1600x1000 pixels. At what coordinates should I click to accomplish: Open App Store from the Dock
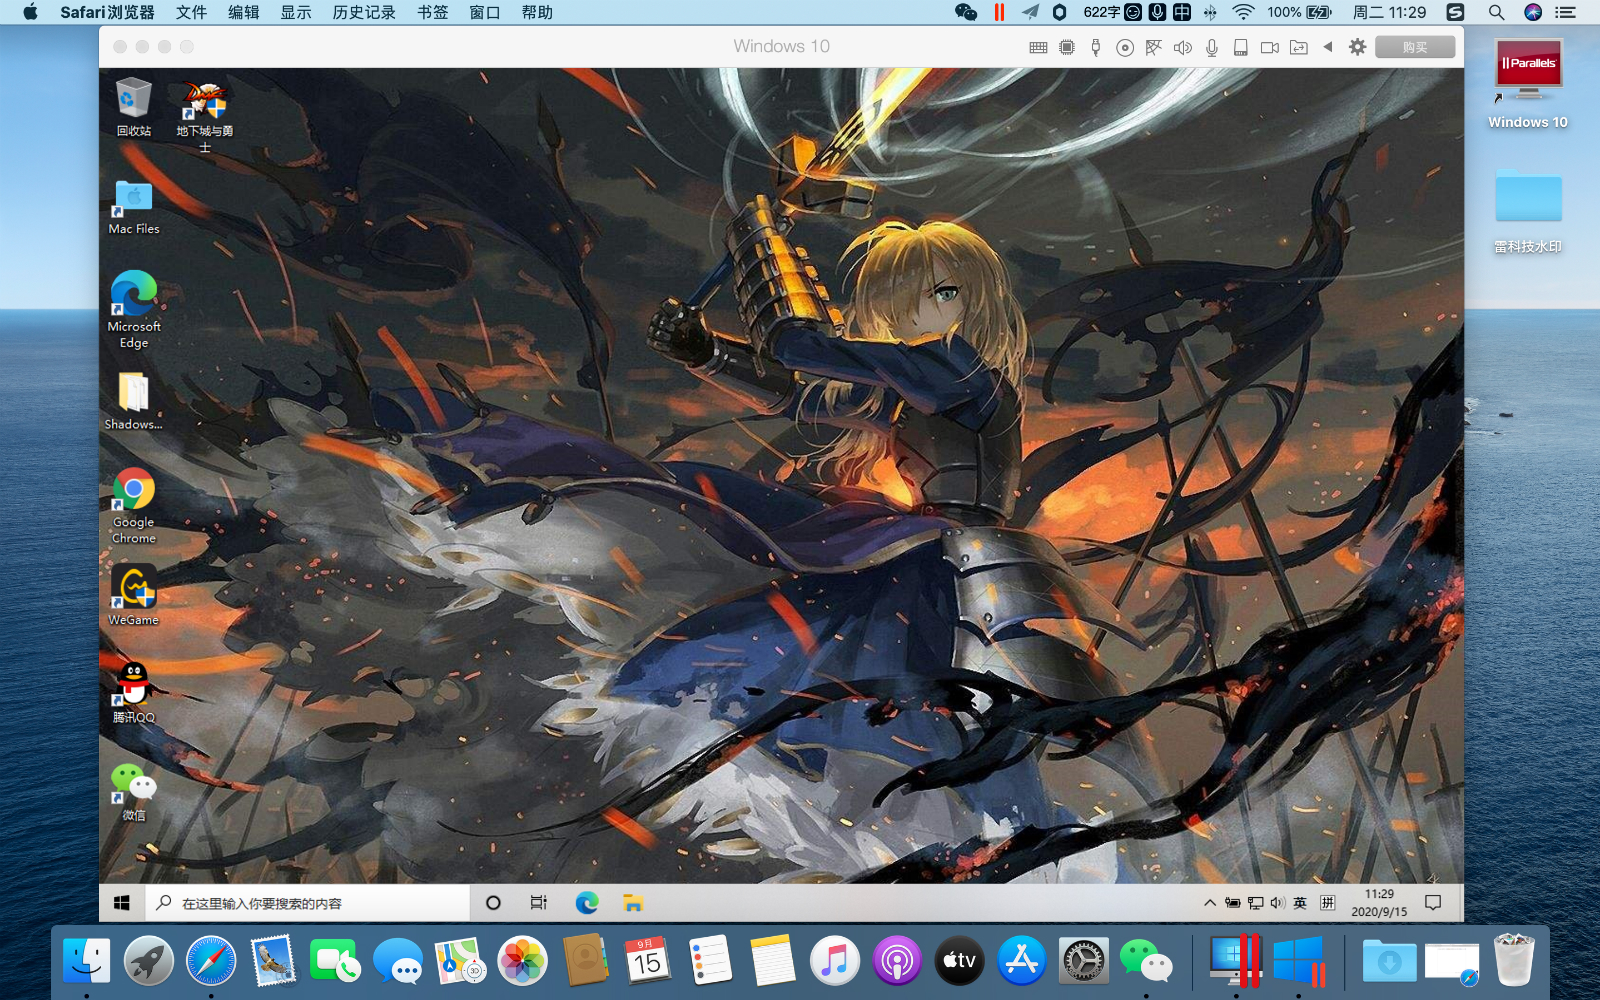[x=1021, y=961]
